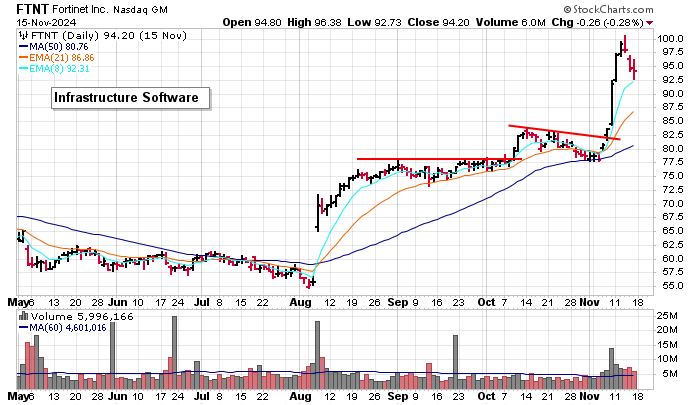Click the 'Sep' label on price chart axis

[398, 303]
